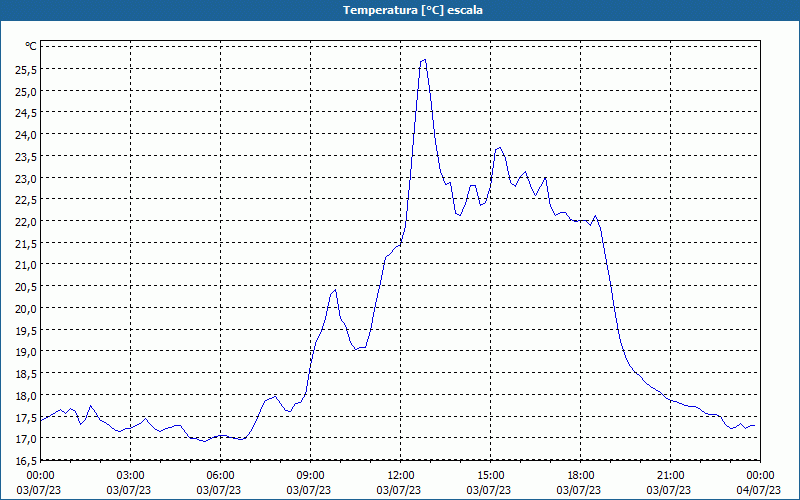This screenshot has width=800, height=500.
Task: Pick the 18:00 time label
Action: [x=580, y=476]
